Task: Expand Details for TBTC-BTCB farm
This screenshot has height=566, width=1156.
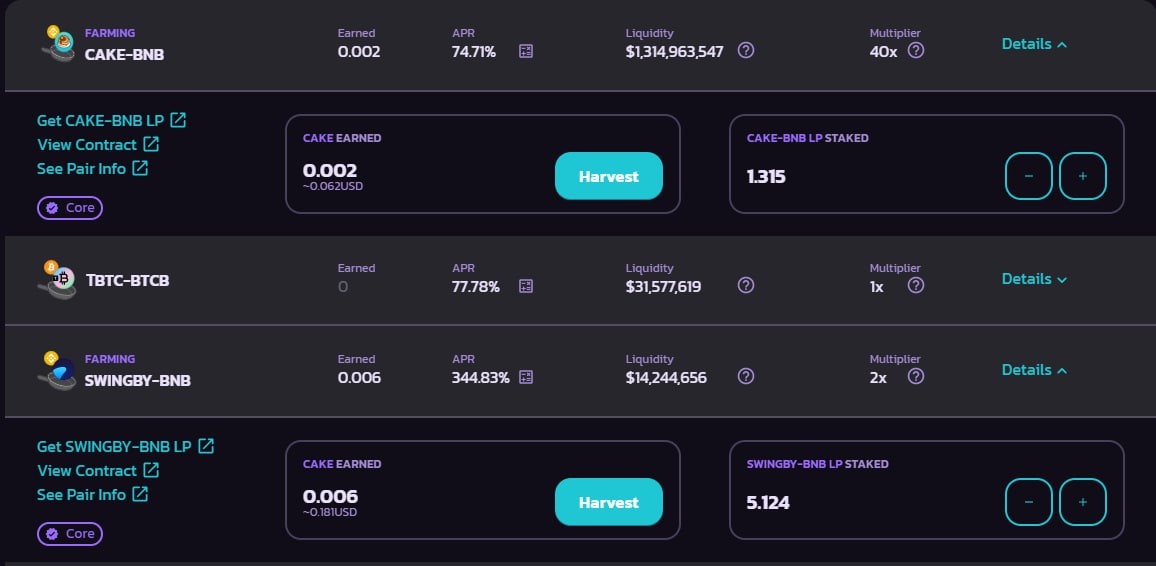Action: coord(1034,279)
